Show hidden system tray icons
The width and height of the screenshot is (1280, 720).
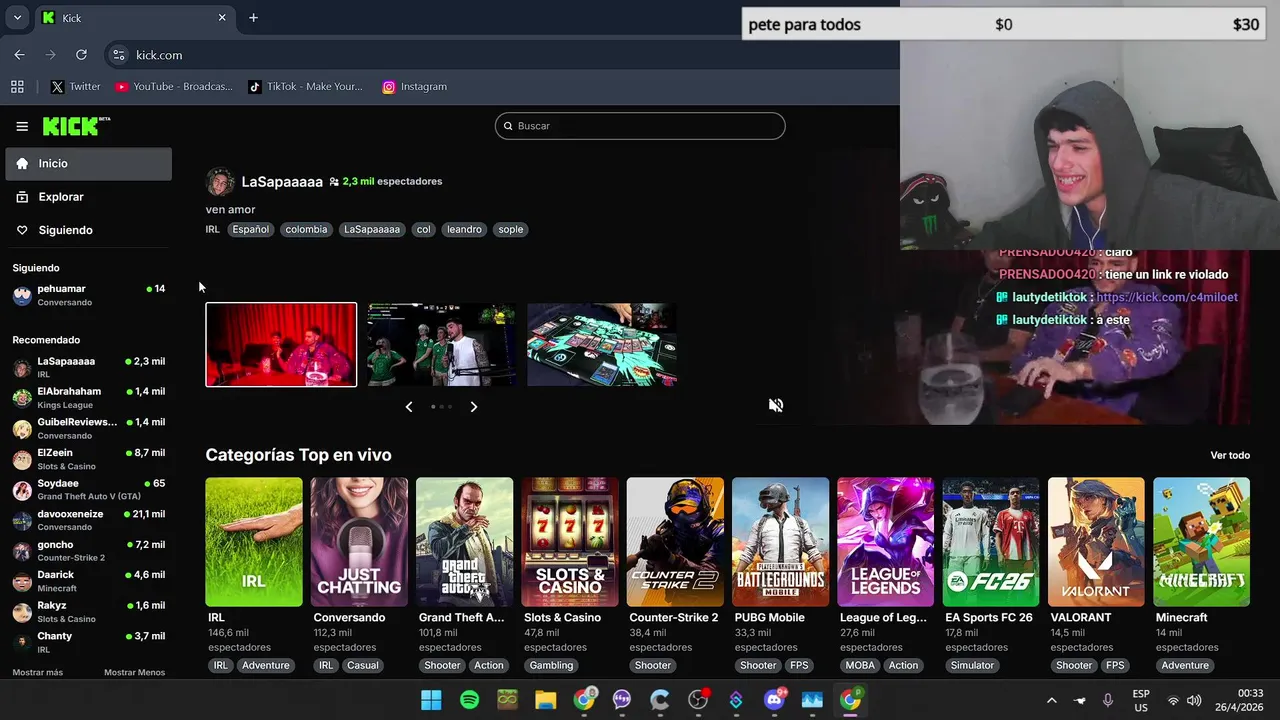pos(1051,701)
